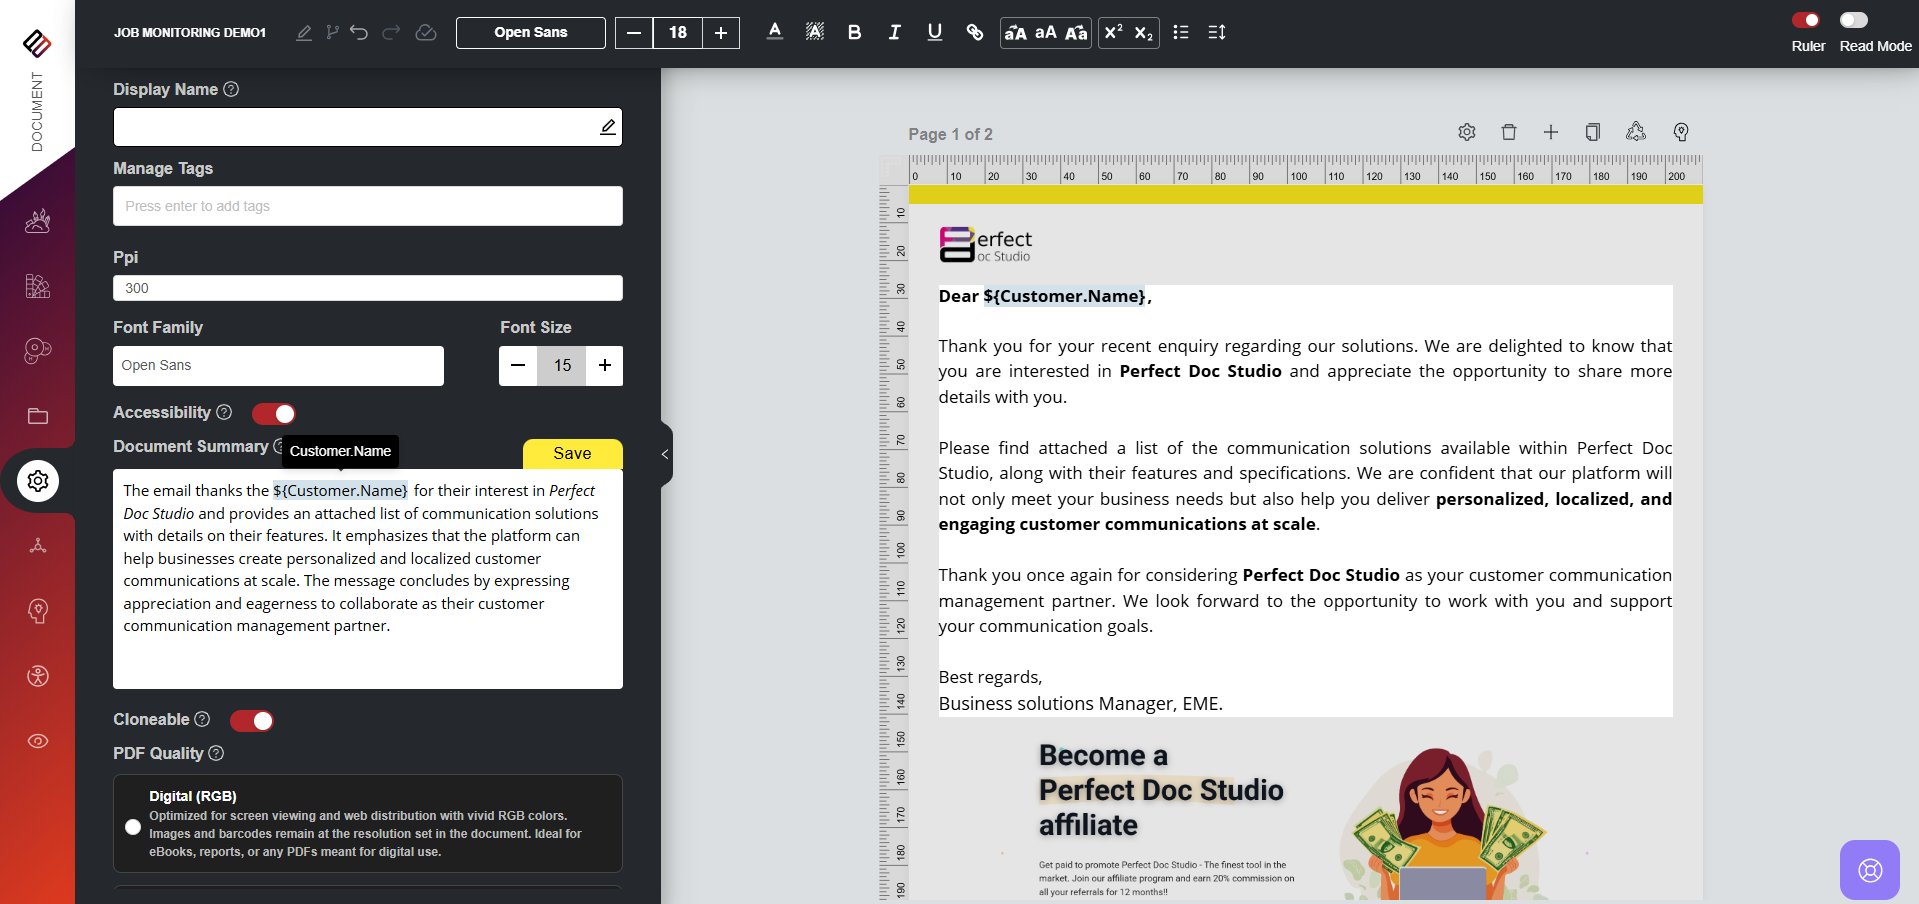Open the Font Family field in settings panel
1919x904 pixels.
pyautogui.click(x=278, y=366)
